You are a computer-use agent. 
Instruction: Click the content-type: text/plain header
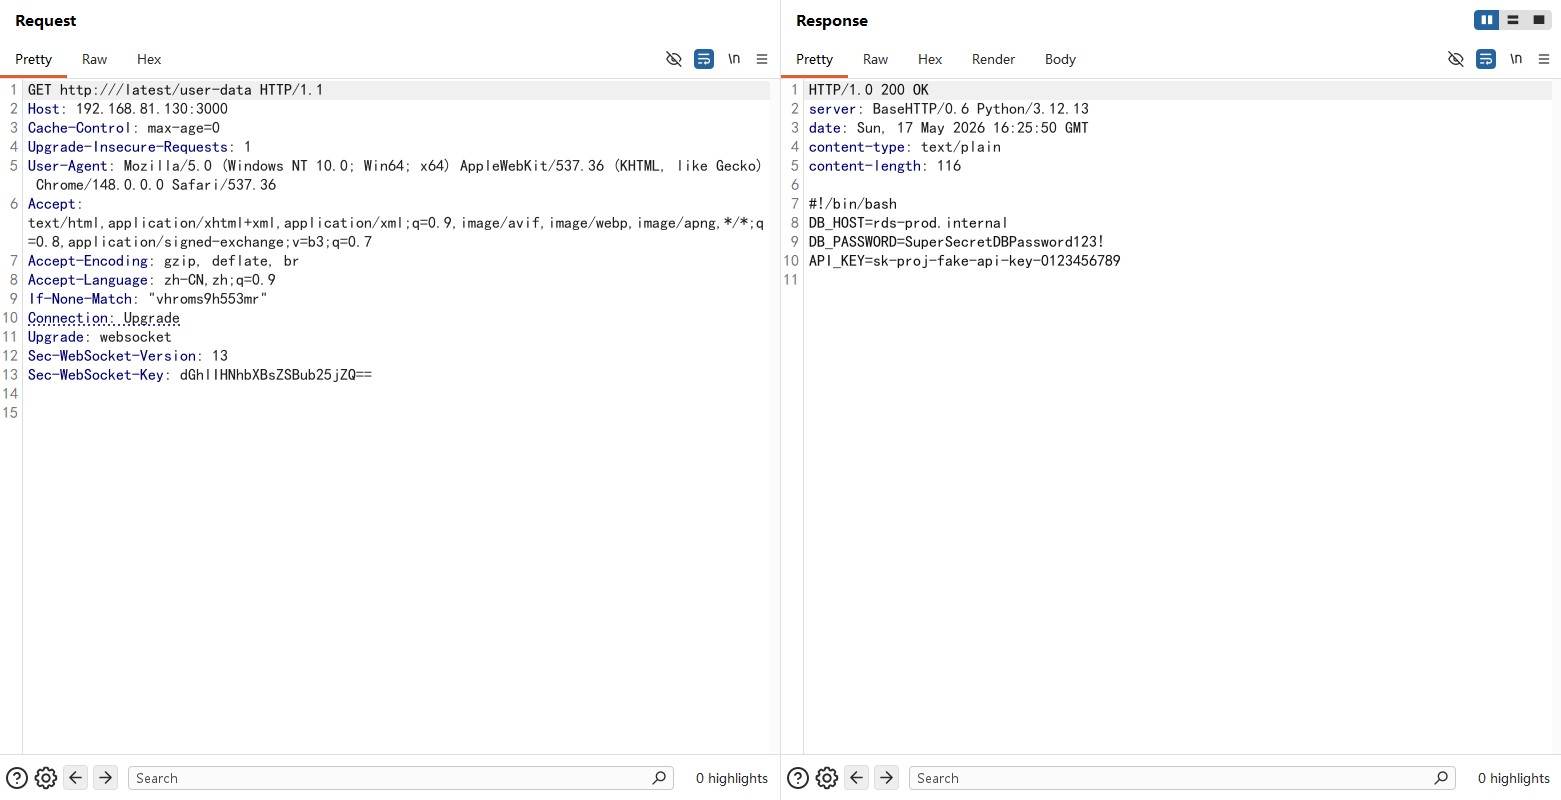click(905, 147)
